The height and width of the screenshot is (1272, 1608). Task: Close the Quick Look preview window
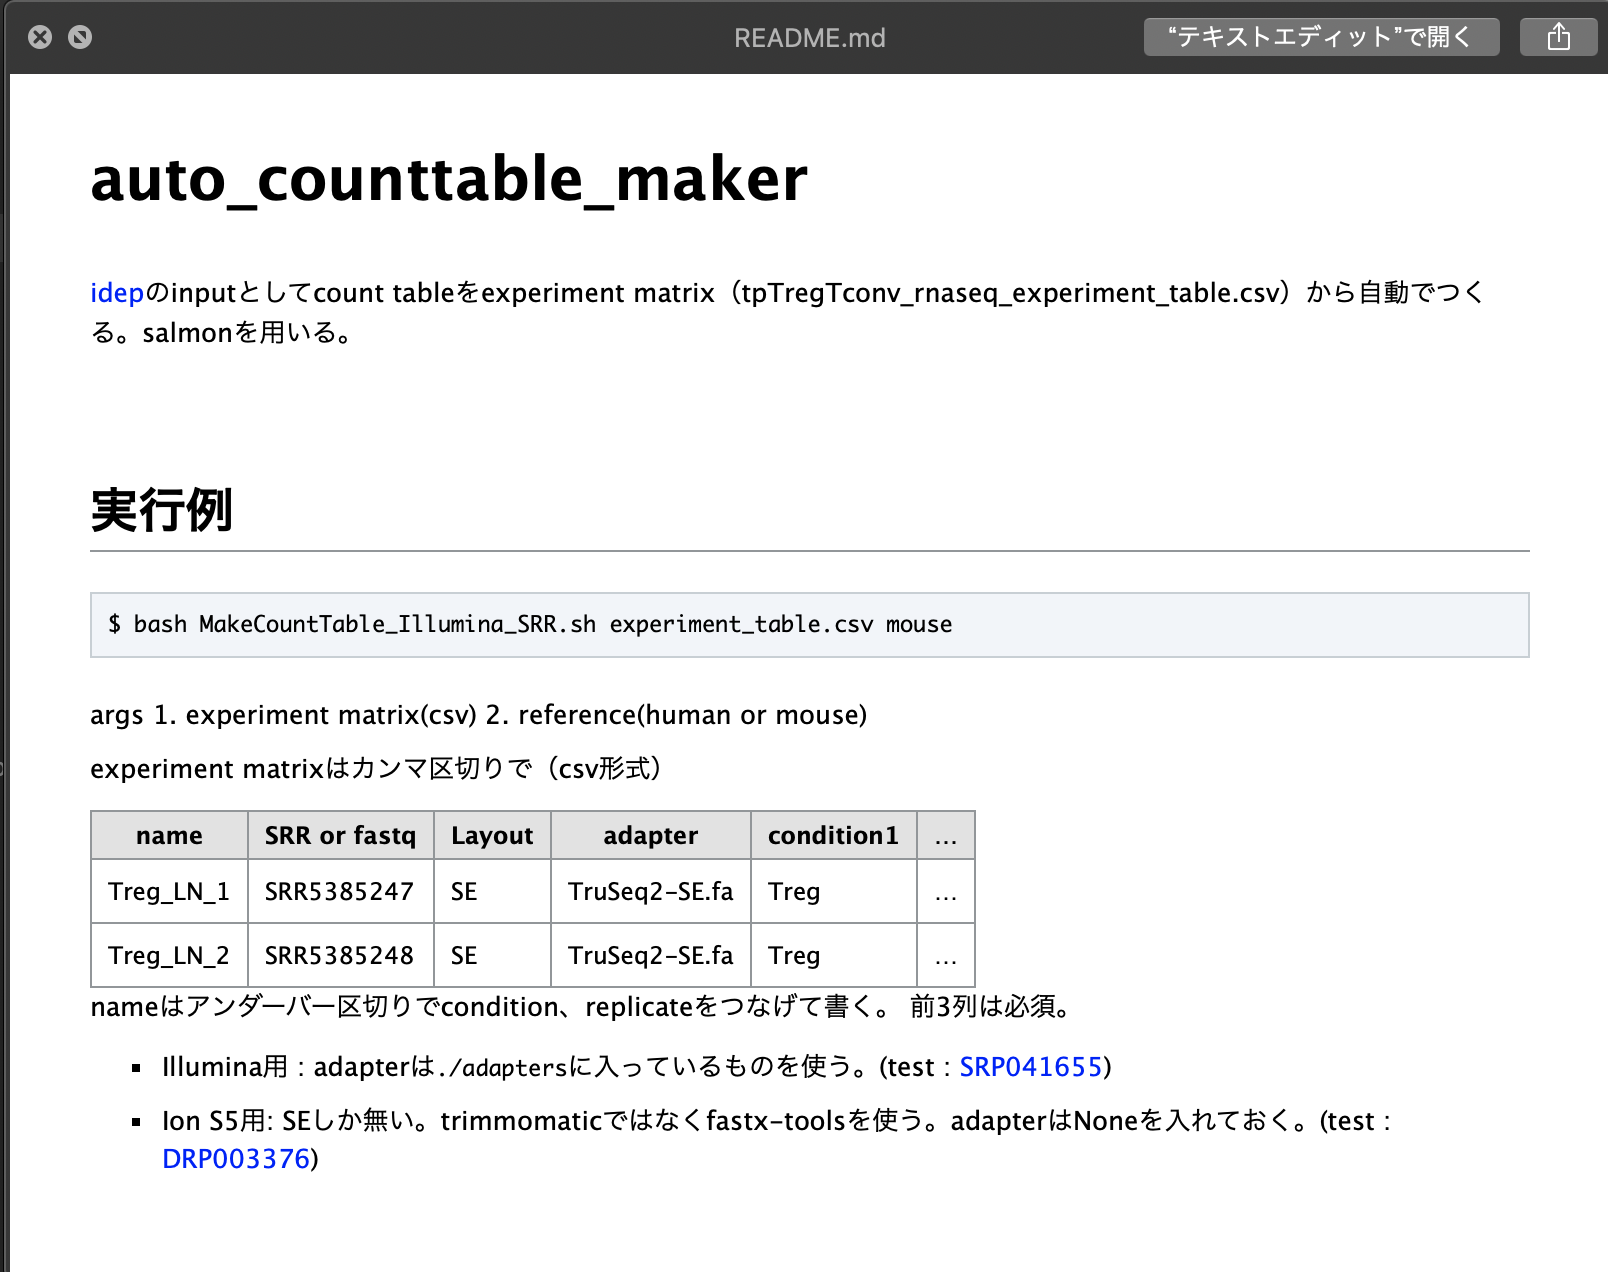coord(40,37)
